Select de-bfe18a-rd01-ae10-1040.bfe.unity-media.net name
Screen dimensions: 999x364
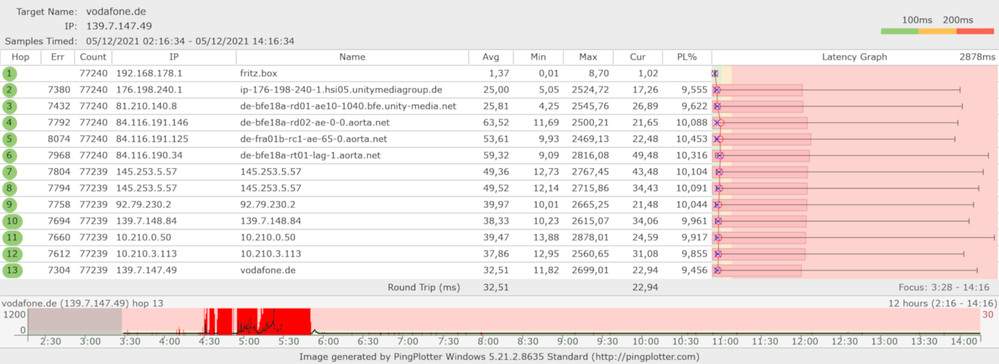click(349, 106)
